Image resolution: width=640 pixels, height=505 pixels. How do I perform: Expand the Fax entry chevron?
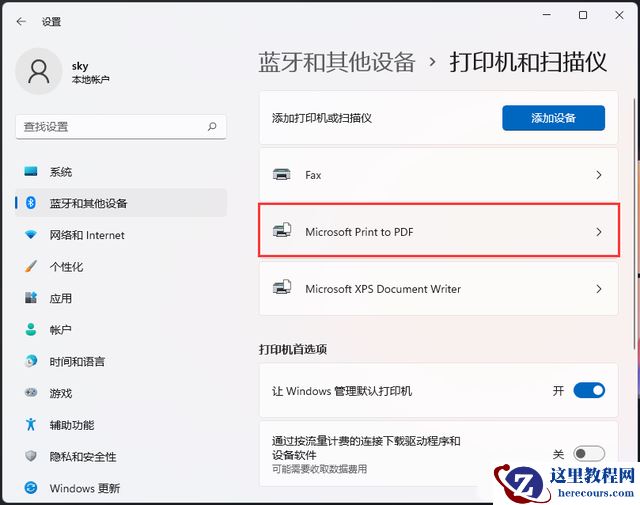click(598, 175)
